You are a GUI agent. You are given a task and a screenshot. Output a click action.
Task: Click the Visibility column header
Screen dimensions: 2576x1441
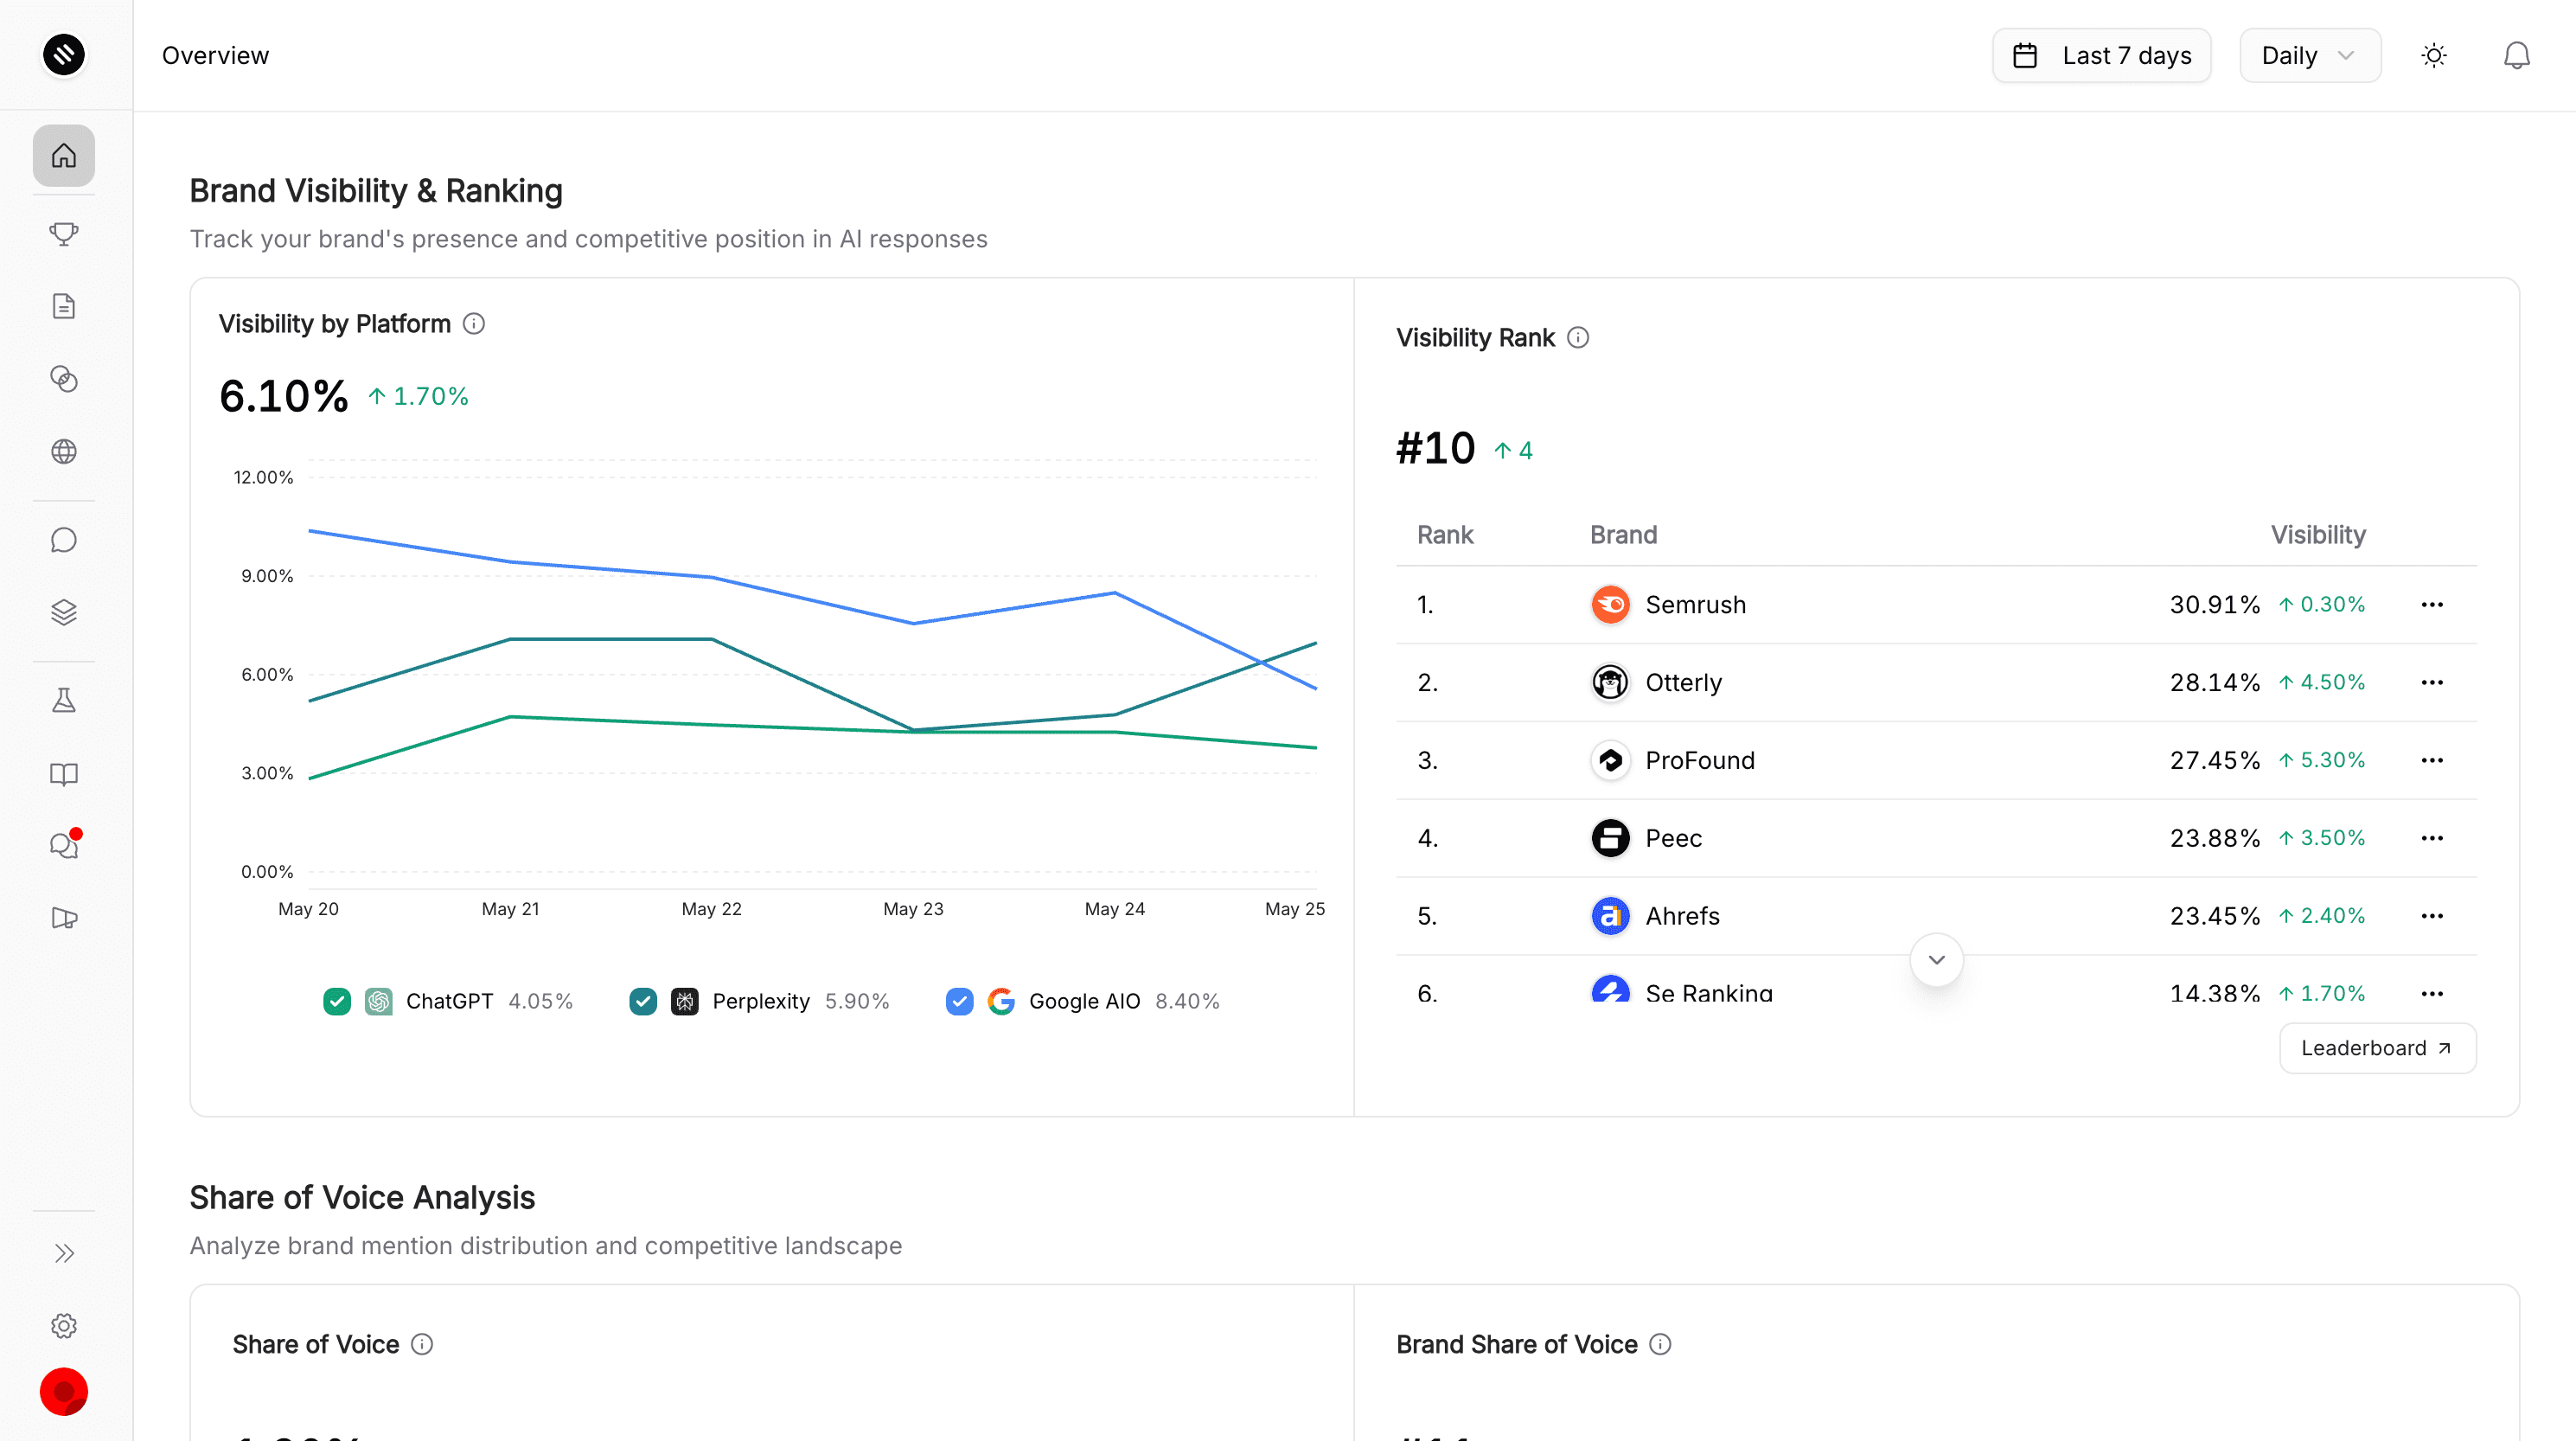click(2318, 535)
